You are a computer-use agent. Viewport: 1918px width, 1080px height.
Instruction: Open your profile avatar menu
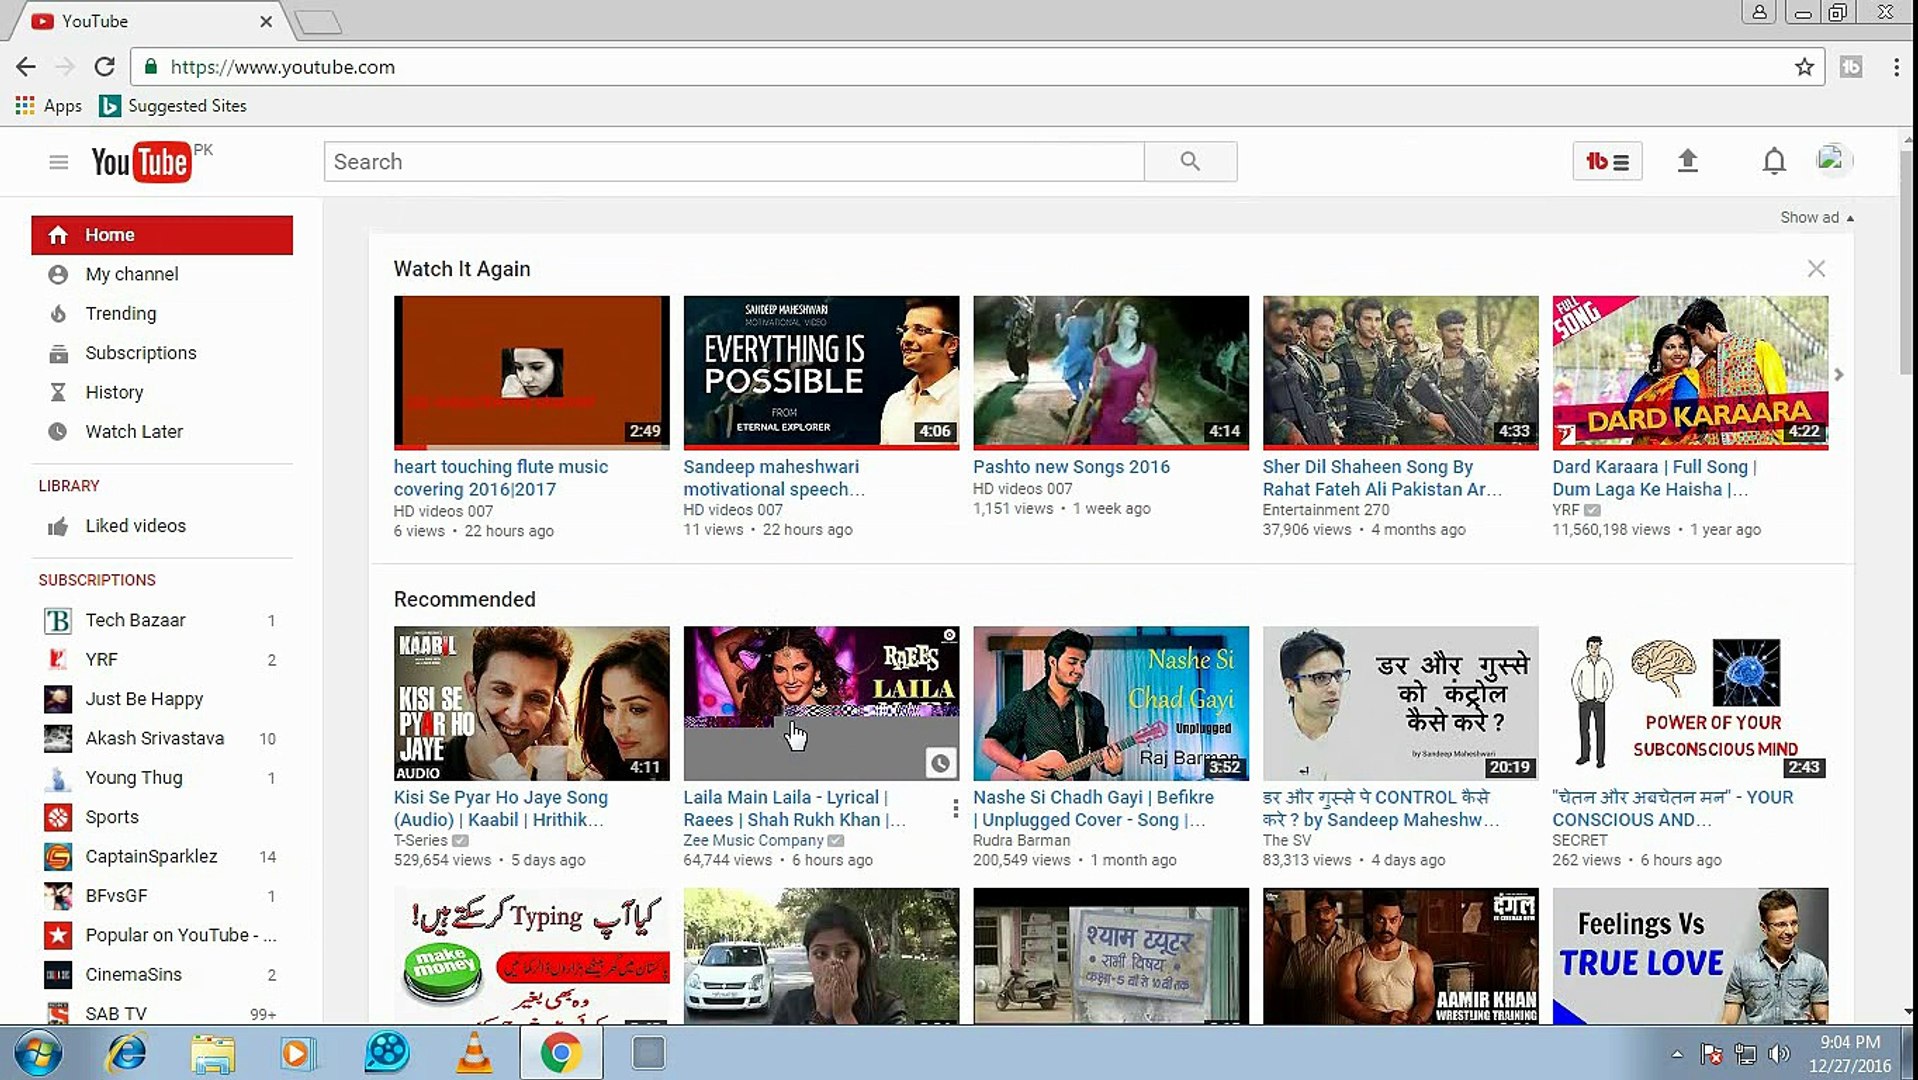pos(1832,160)
